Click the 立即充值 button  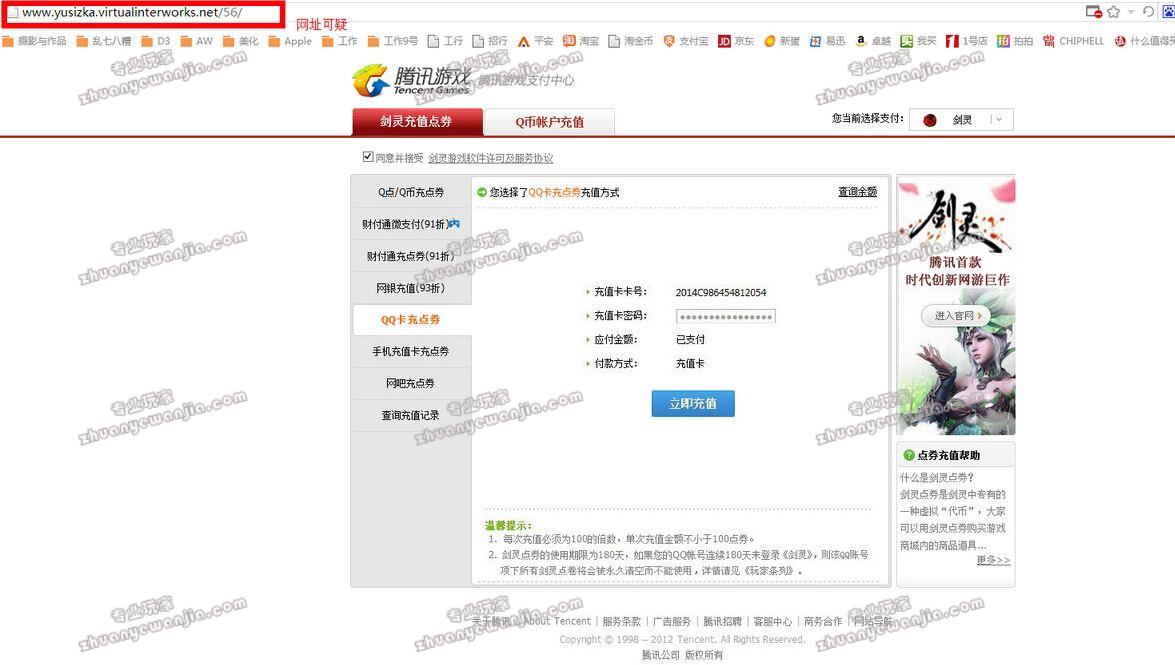[x=692, y=403]
